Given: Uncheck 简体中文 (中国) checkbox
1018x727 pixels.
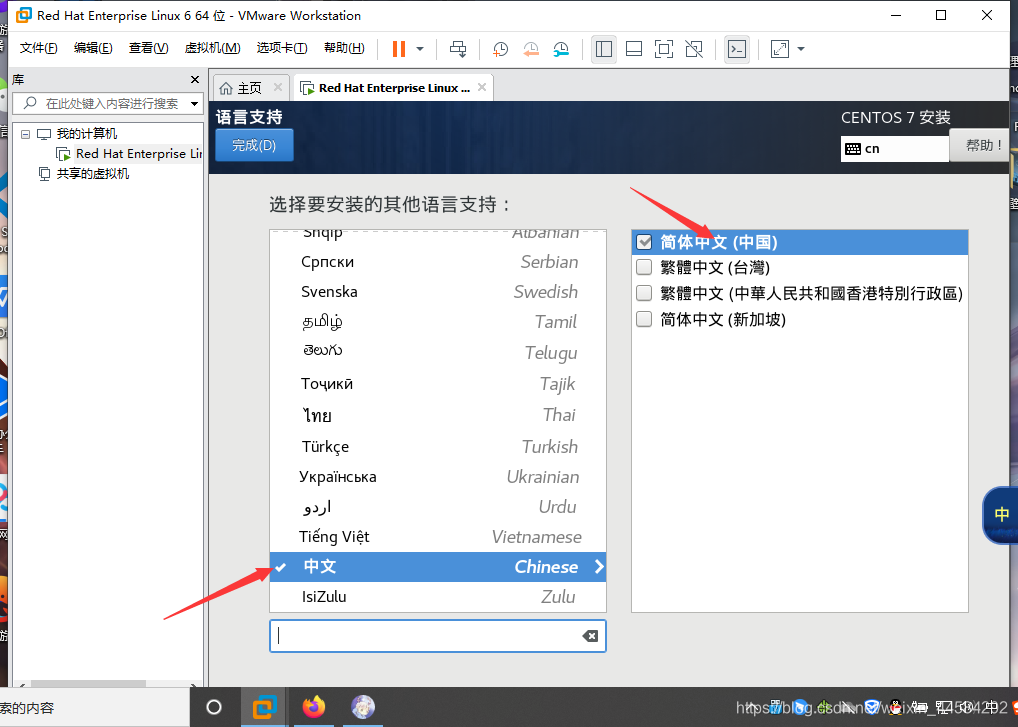Looking at the screenshot, I should pos(644,242).
